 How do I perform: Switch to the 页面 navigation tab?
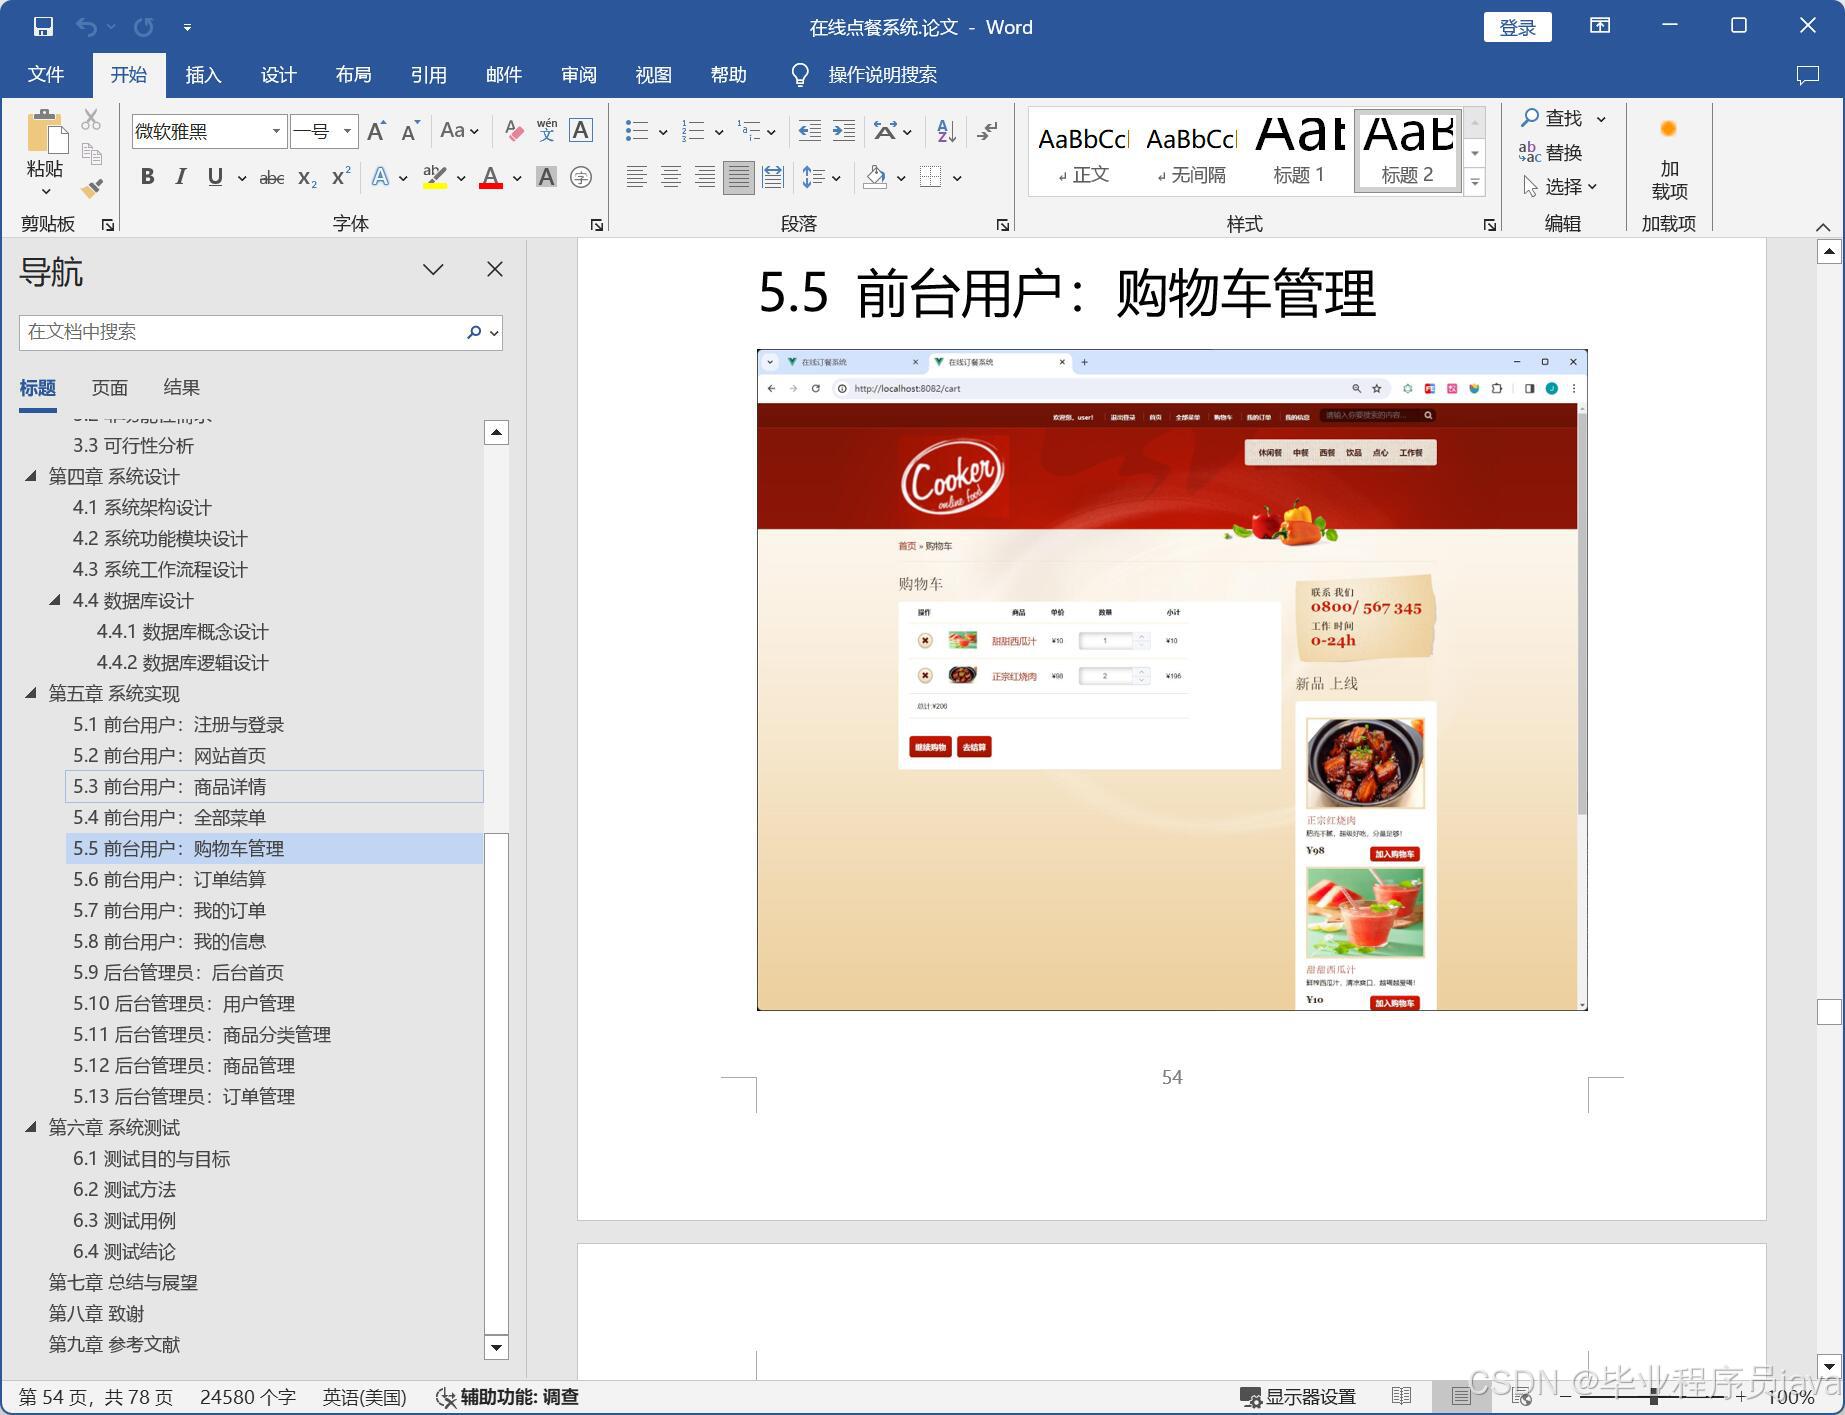point(110,387)
